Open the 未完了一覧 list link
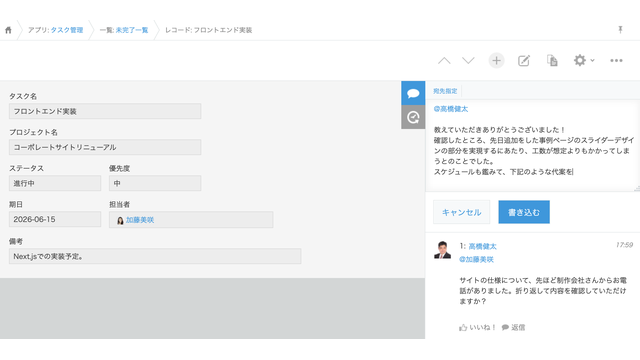This screenshot has width=640, height=360. tap(132, 30)
